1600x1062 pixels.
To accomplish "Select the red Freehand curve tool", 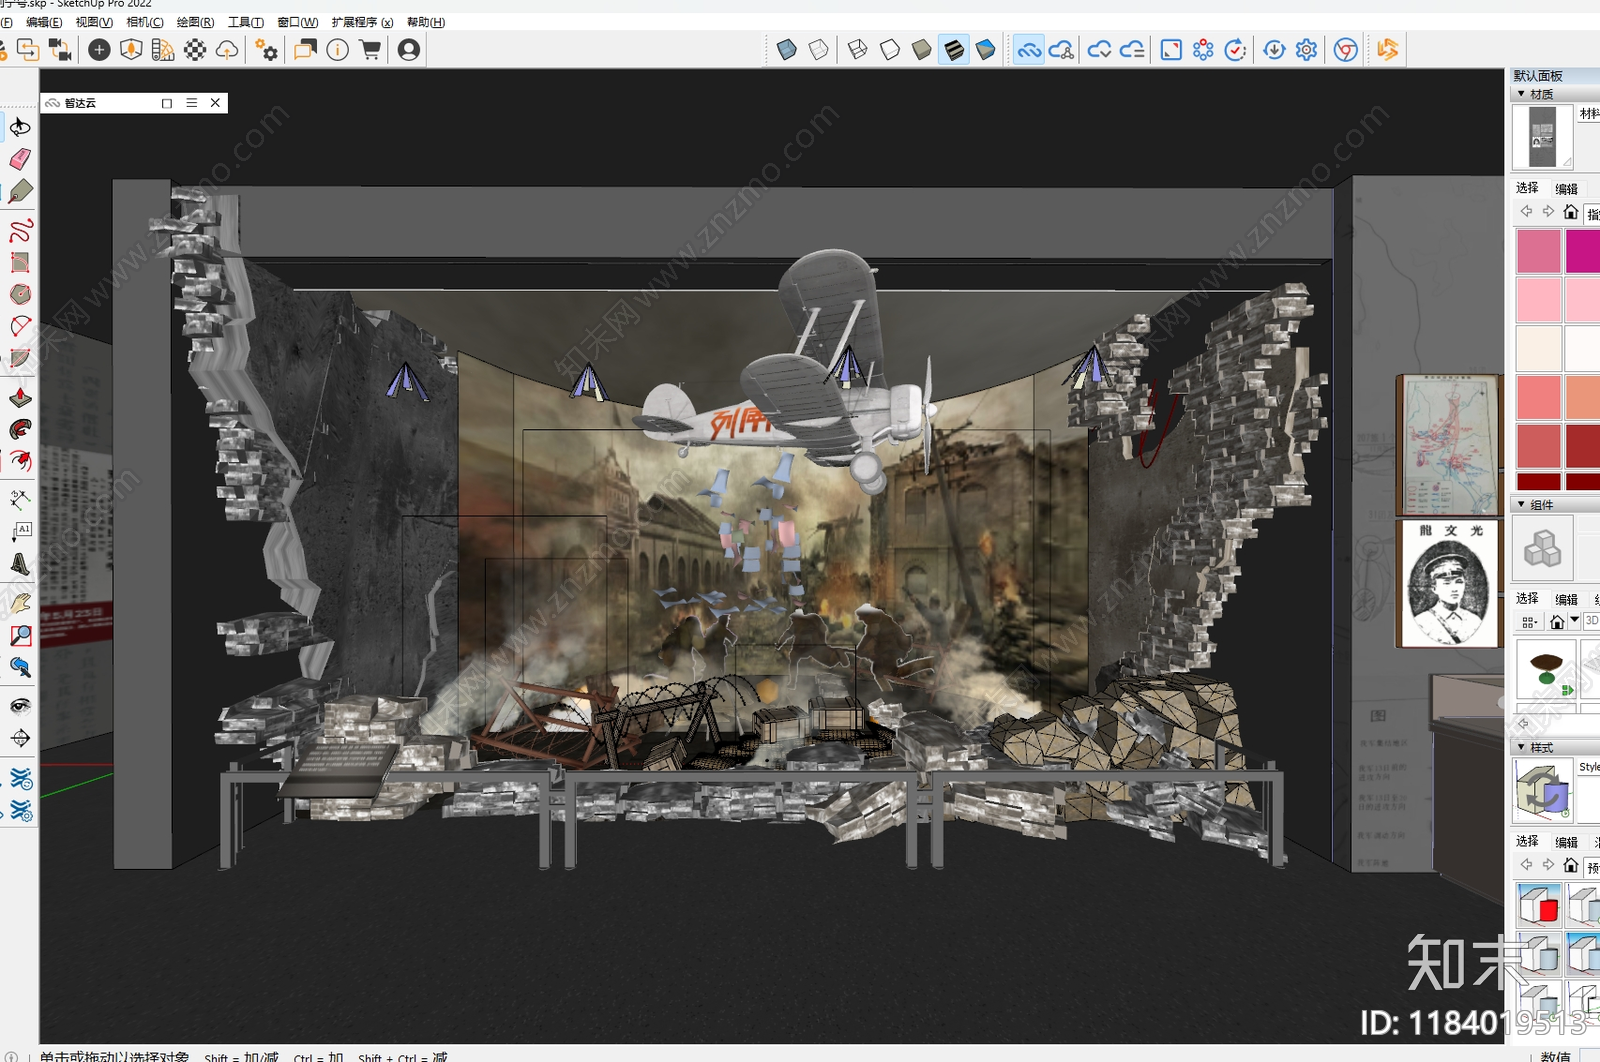I will coord(20,230).
